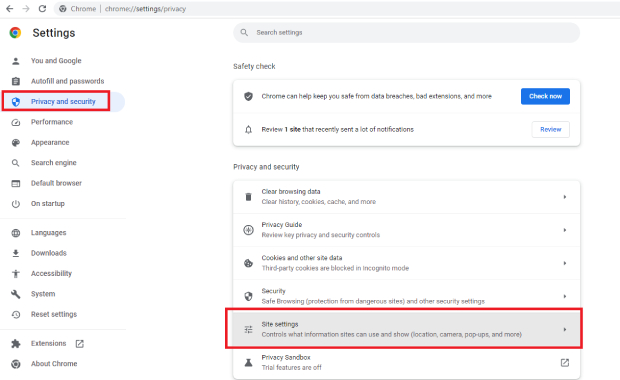Click the download arrow icon for Downloads
Screen dimensions: 620x380
tap(15, 253)
